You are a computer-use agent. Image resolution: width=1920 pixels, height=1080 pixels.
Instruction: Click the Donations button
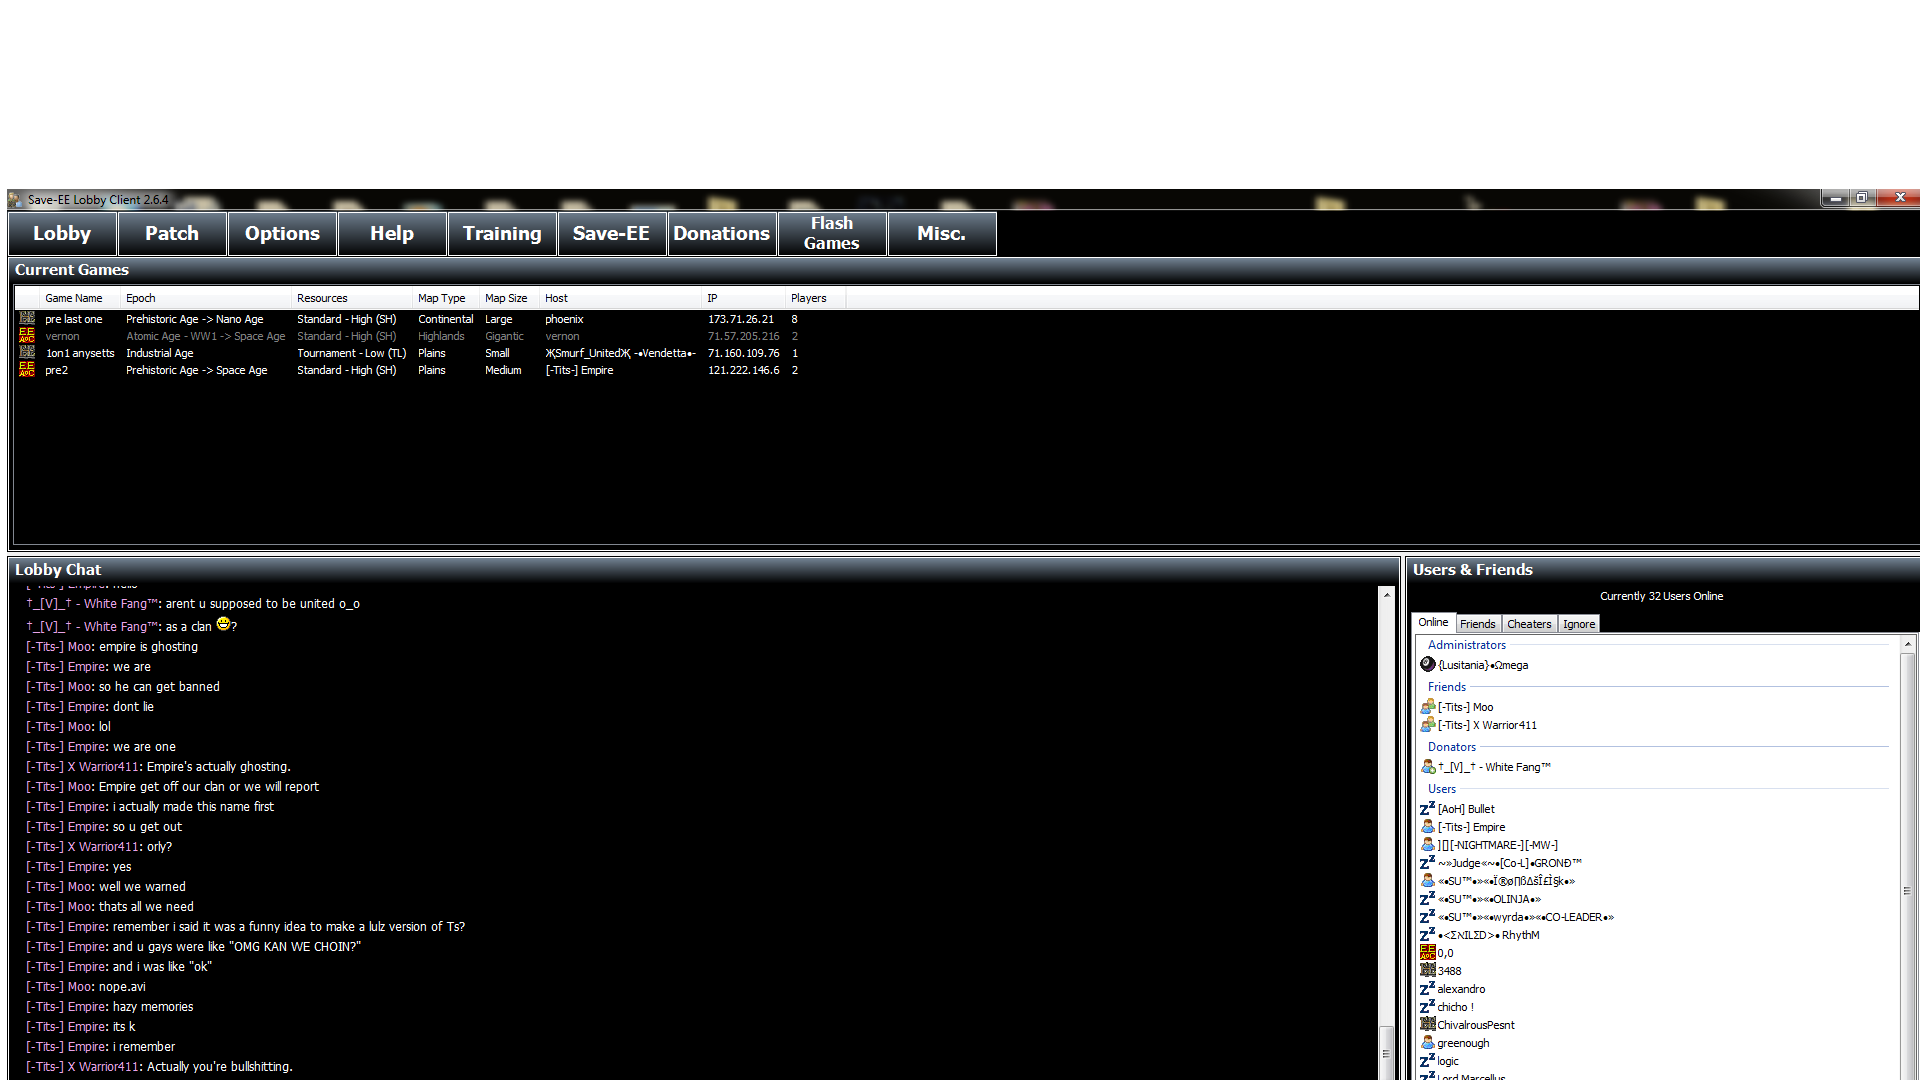click(x=721, y=234)
